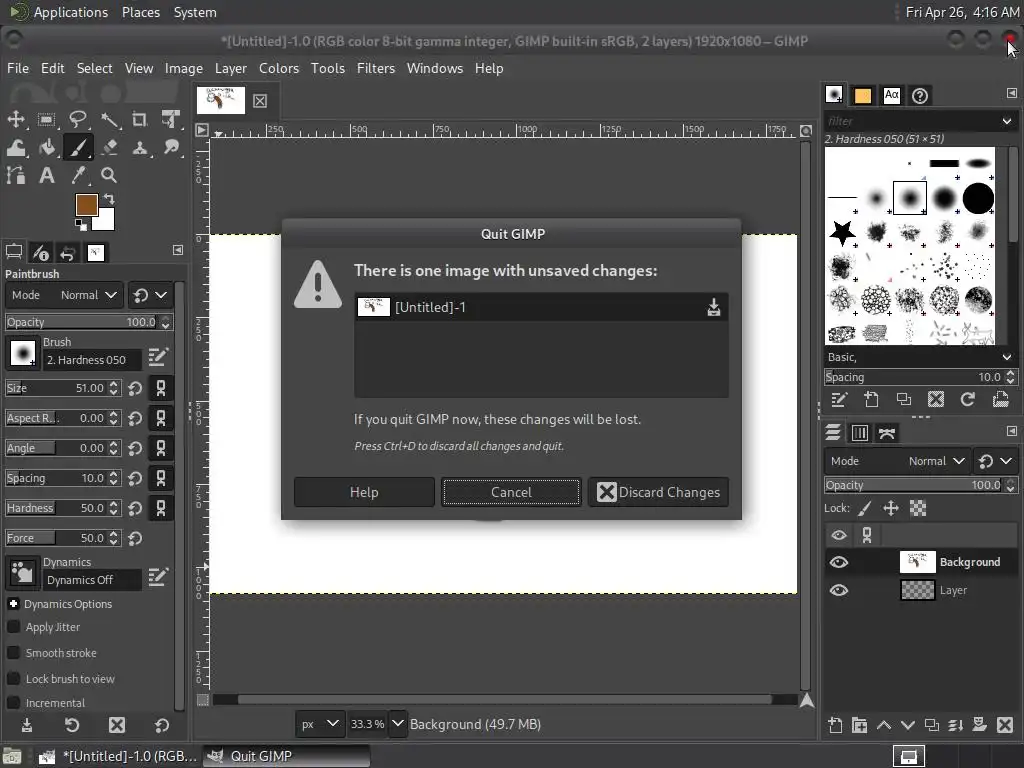Select the Bucket Fill tool
Image resolution: width=1024 pixels, height=768 pixels.
(46, 148)
